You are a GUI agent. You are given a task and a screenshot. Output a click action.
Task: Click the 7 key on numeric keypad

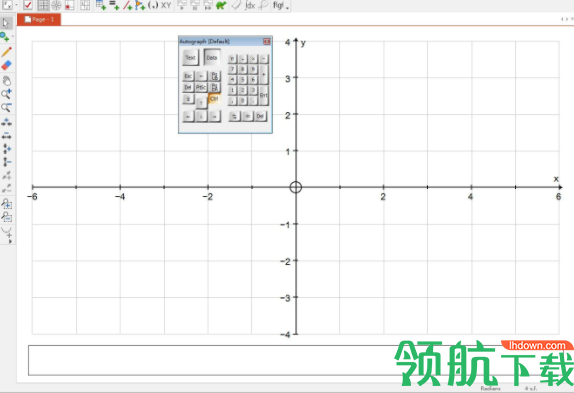tap(232, 69)
